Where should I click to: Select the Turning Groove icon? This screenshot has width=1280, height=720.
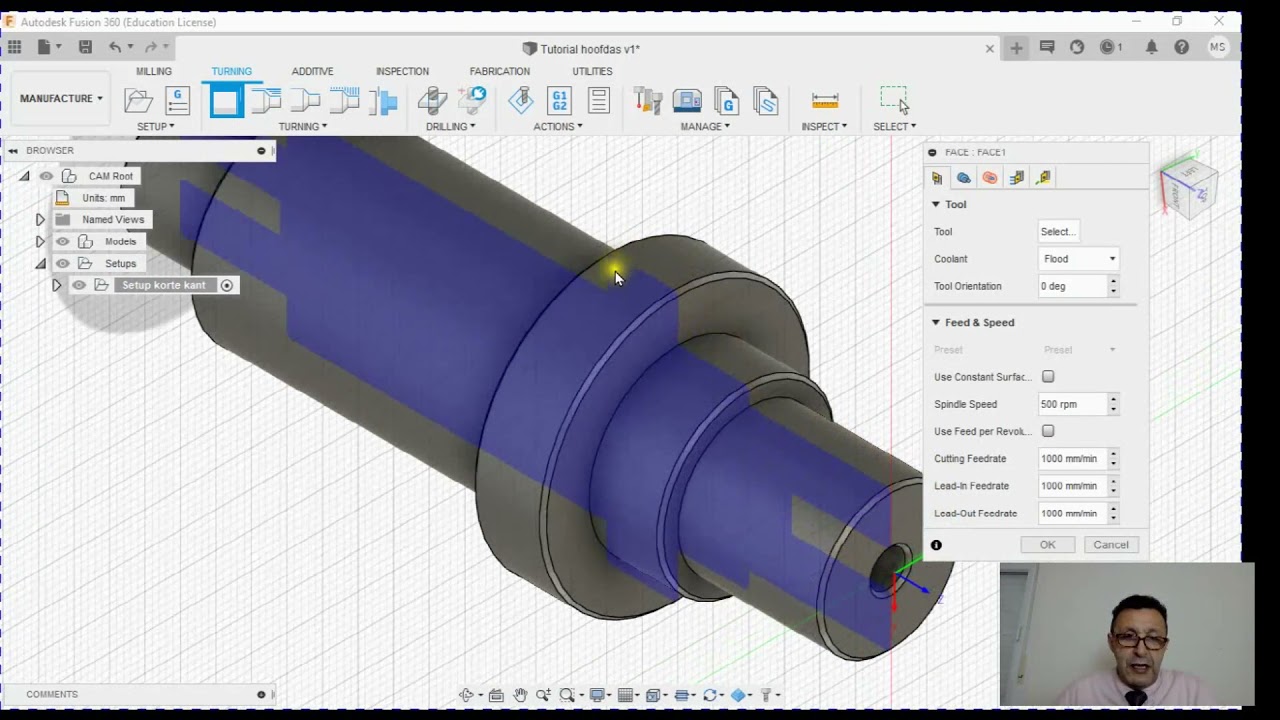[x=344, y=101]
